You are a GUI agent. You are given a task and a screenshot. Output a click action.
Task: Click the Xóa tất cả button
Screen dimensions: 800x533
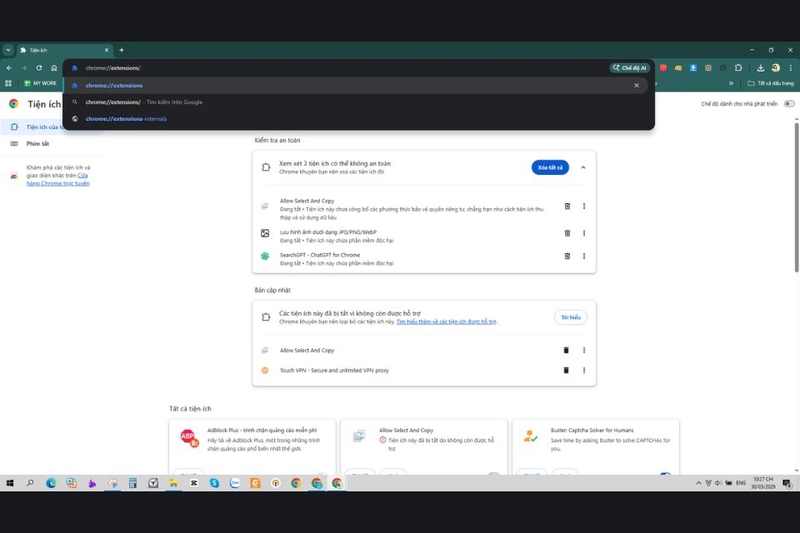coord(550,167)
